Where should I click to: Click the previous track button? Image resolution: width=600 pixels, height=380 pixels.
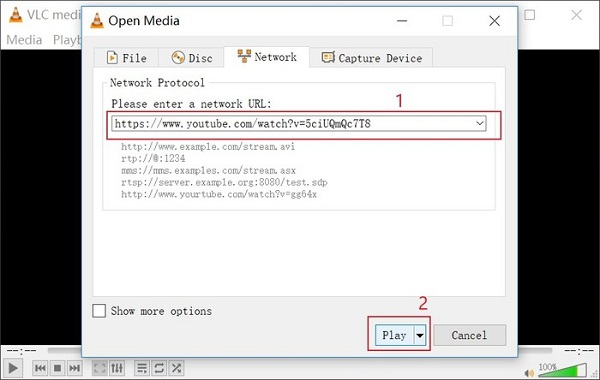click(40, 368)
